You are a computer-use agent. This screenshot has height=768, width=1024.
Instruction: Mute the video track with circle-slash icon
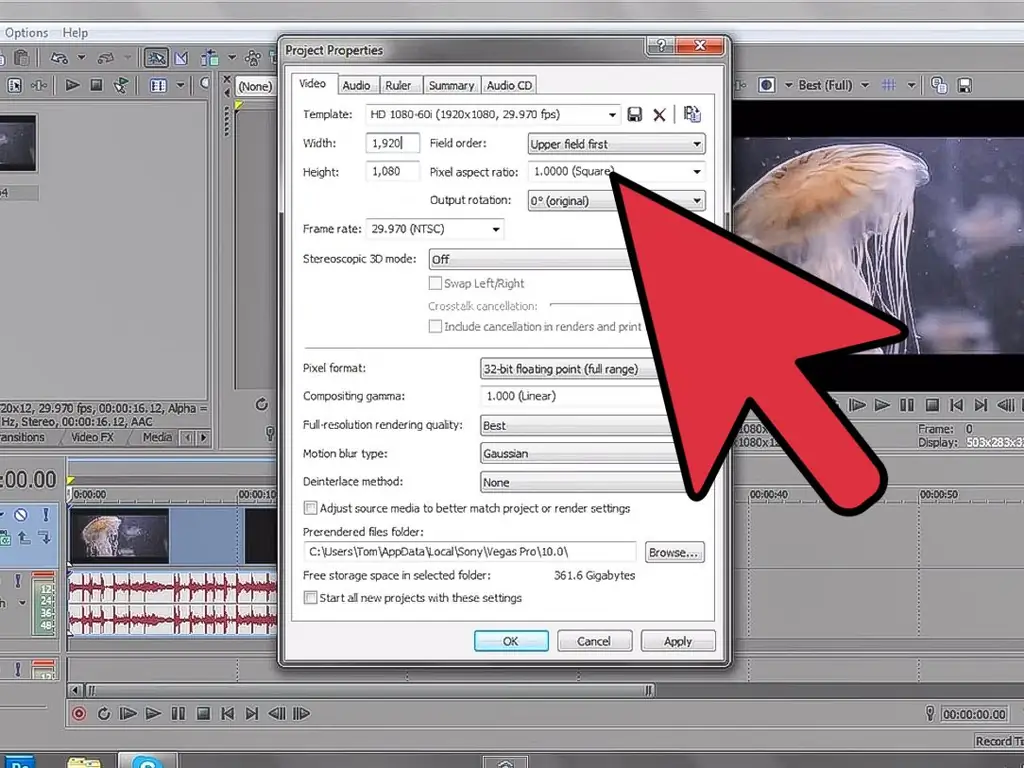pyautogui.click(x=21, y=515)
